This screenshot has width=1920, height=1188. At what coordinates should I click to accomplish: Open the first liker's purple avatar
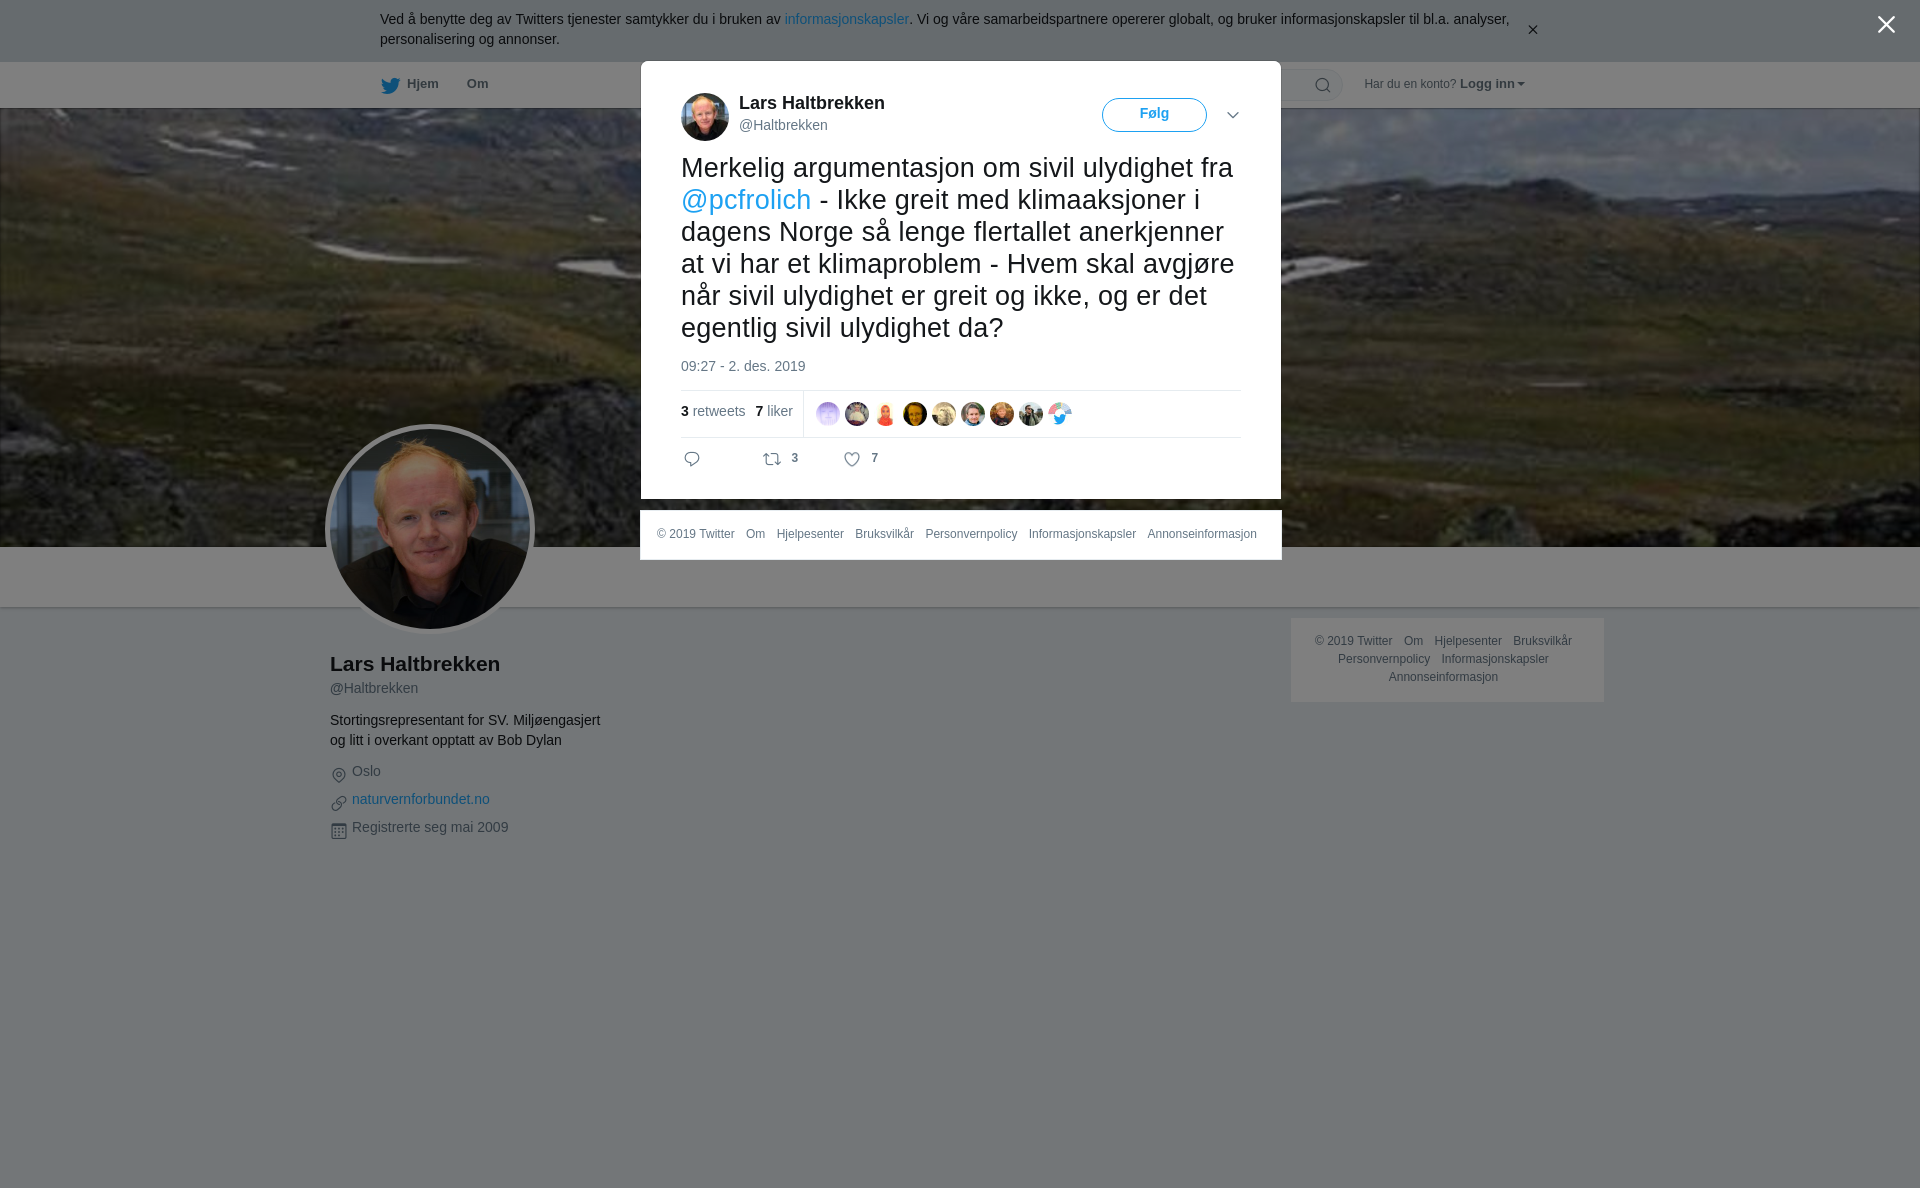point(828,414)
